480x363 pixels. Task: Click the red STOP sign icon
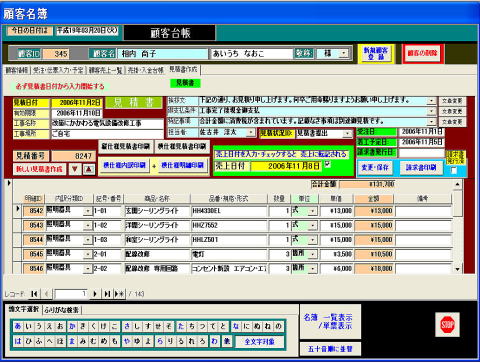[x=447, y=324]
